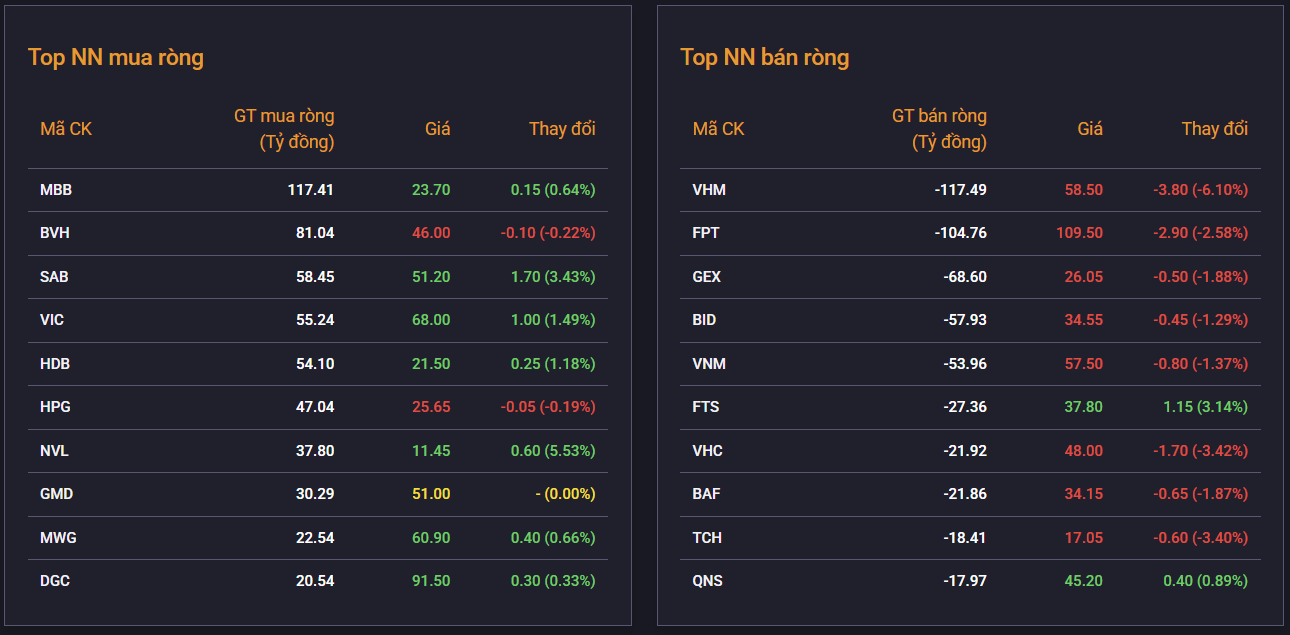Click GEX price 26.05
The width and height of the screenshot is (1290, 635).
(x=1083, y=276)
